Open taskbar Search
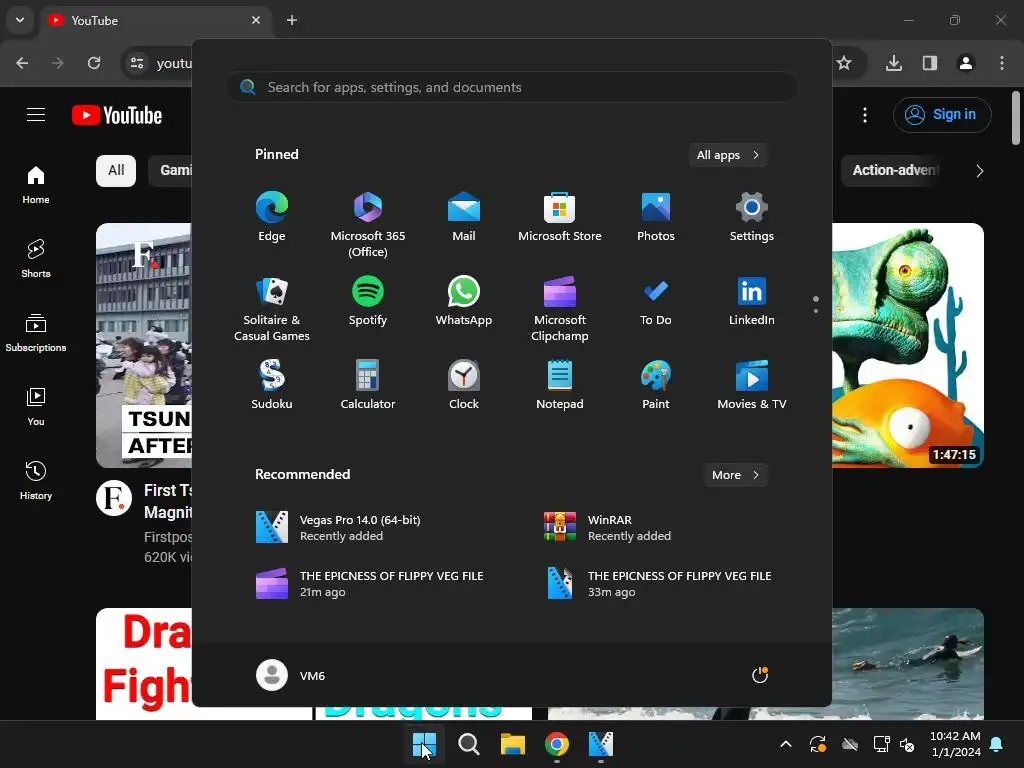The image size is (1024, 768). pyautogui.click(x=468, y=744)
